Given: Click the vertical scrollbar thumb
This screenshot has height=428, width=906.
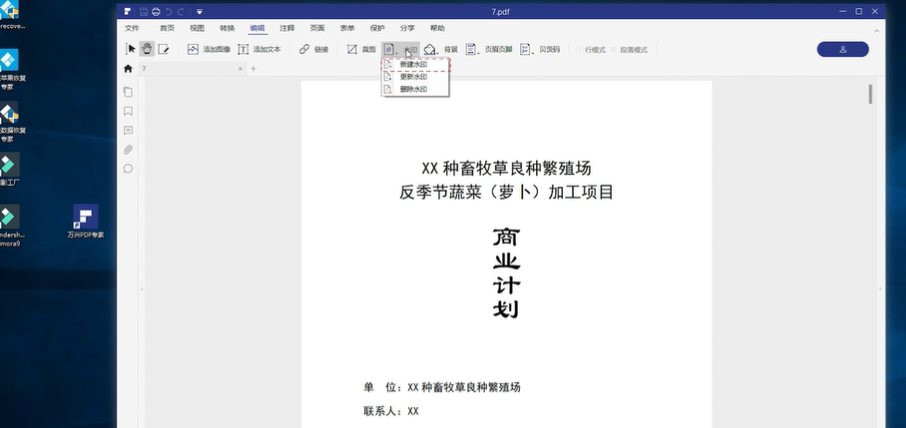Looking at the screenshot, I should point(870,94).
